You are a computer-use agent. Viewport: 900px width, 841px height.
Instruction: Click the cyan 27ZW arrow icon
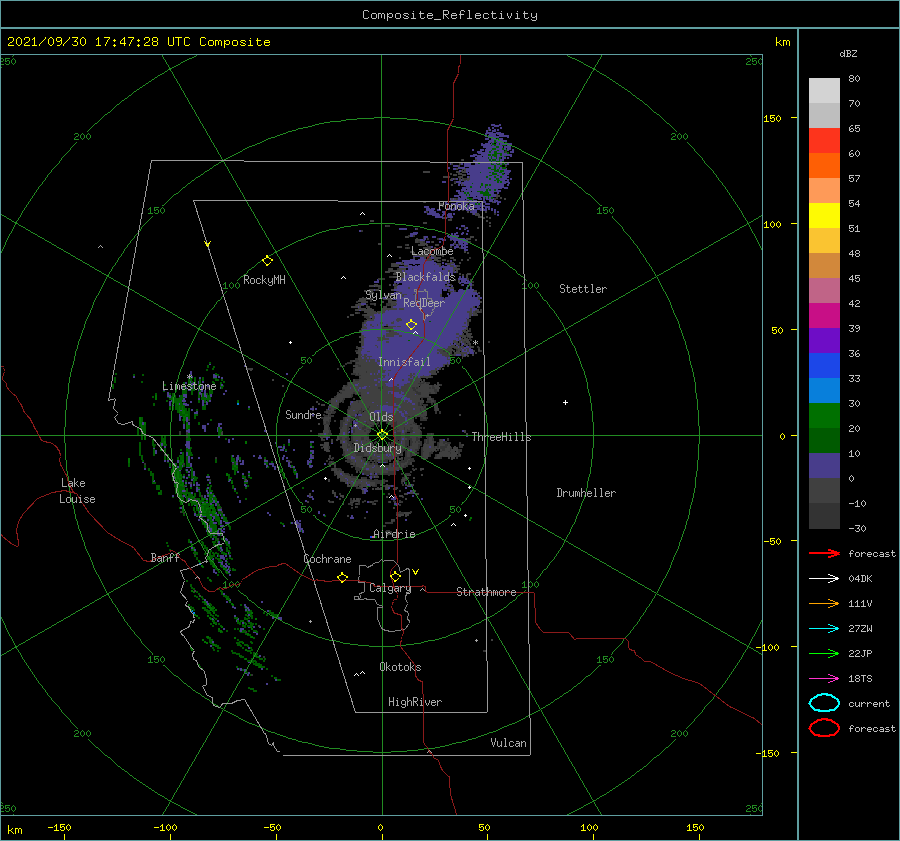click(x=824, y=629)
